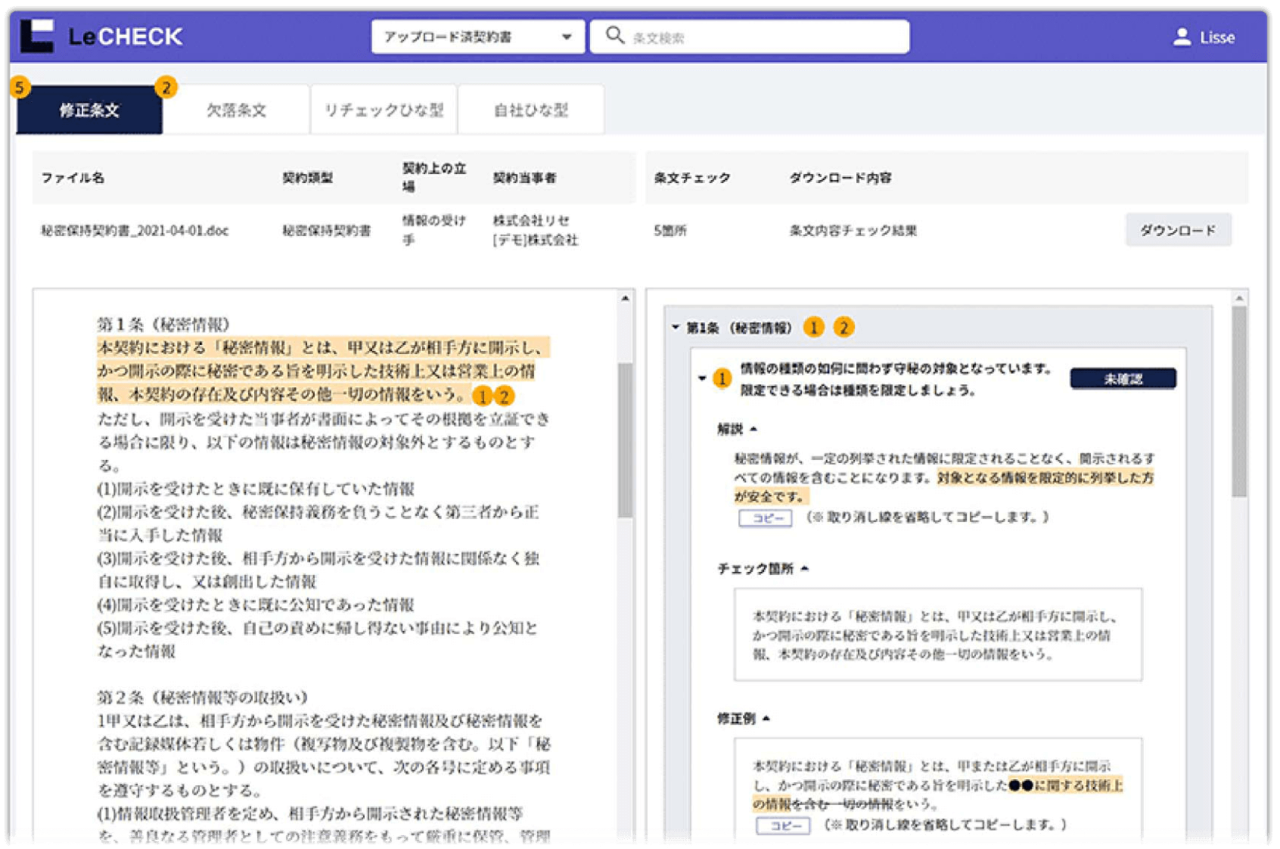Click badge 2 beside the 第1条 header
The height and width of the screenshot is (849, 1280).
click(x=845, y=327)
